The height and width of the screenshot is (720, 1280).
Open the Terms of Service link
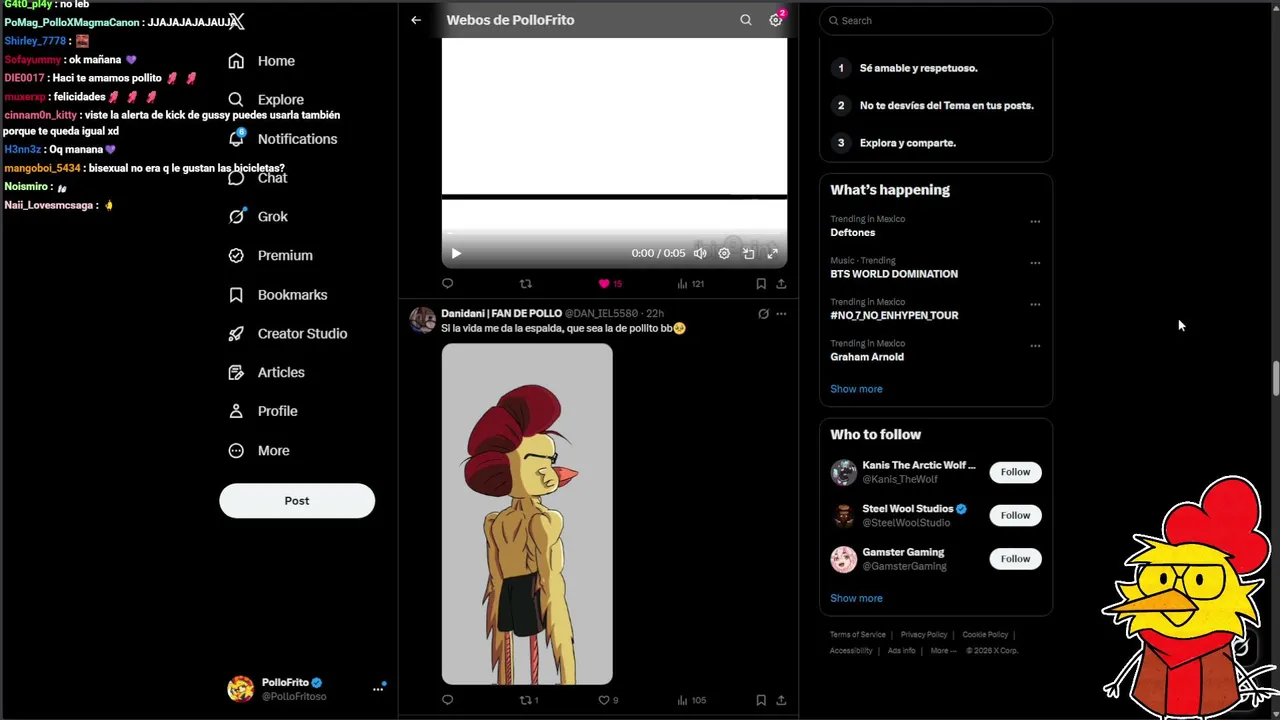pyautogui.click(x=858, y=635)
